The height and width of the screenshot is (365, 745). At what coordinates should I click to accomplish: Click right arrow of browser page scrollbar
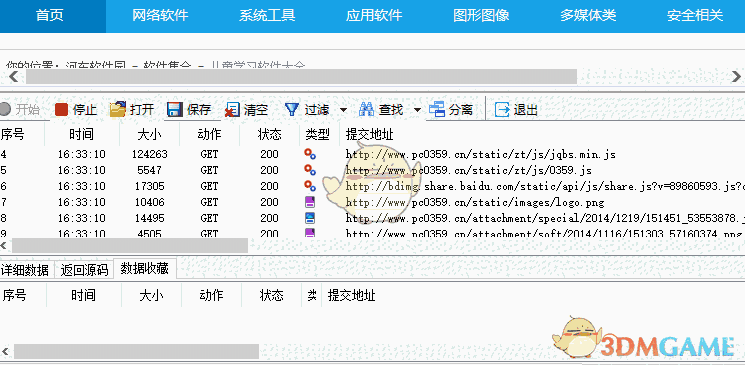(736, 76)
